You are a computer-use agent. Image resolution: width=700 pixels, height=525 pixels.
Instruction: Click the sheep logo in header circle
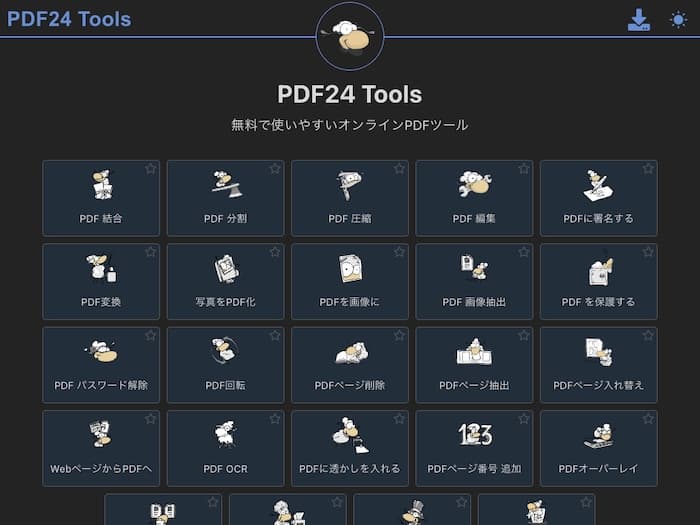350,36
